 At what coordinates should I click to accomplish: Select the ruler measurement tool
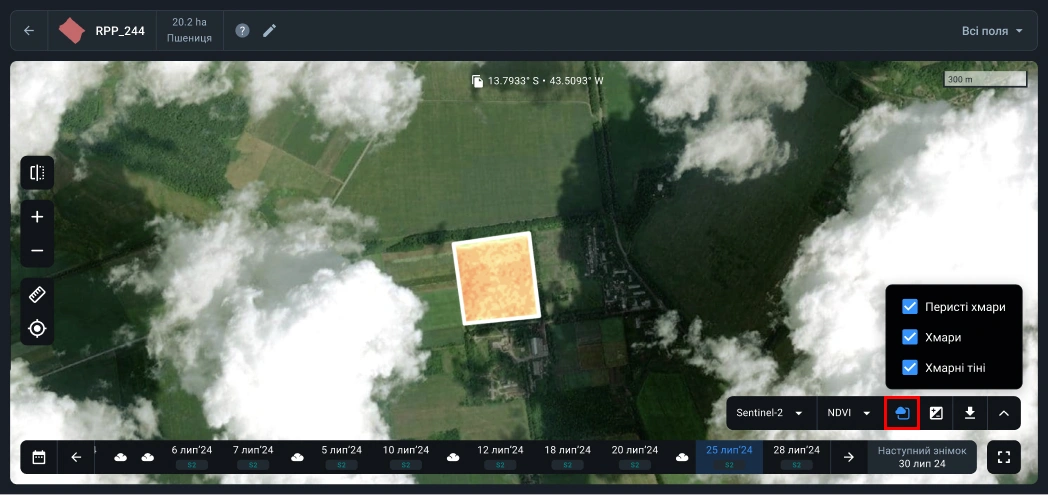[x=37, y=295]
